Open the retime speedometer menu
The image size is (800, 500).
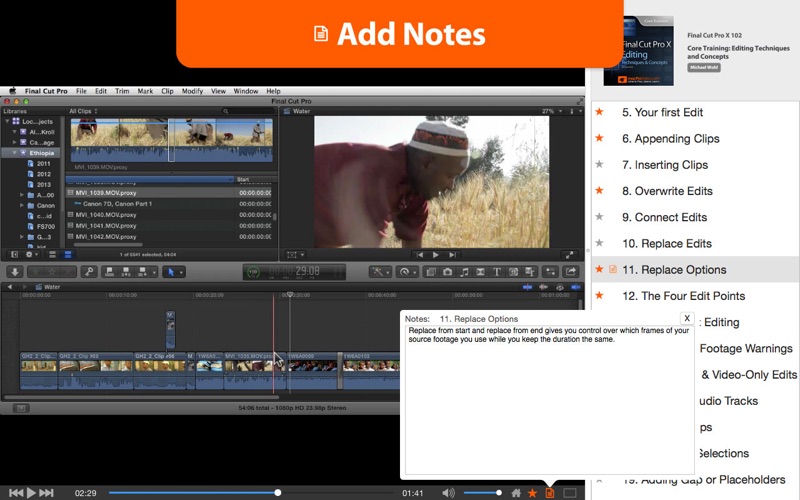[x=407, y=272]
